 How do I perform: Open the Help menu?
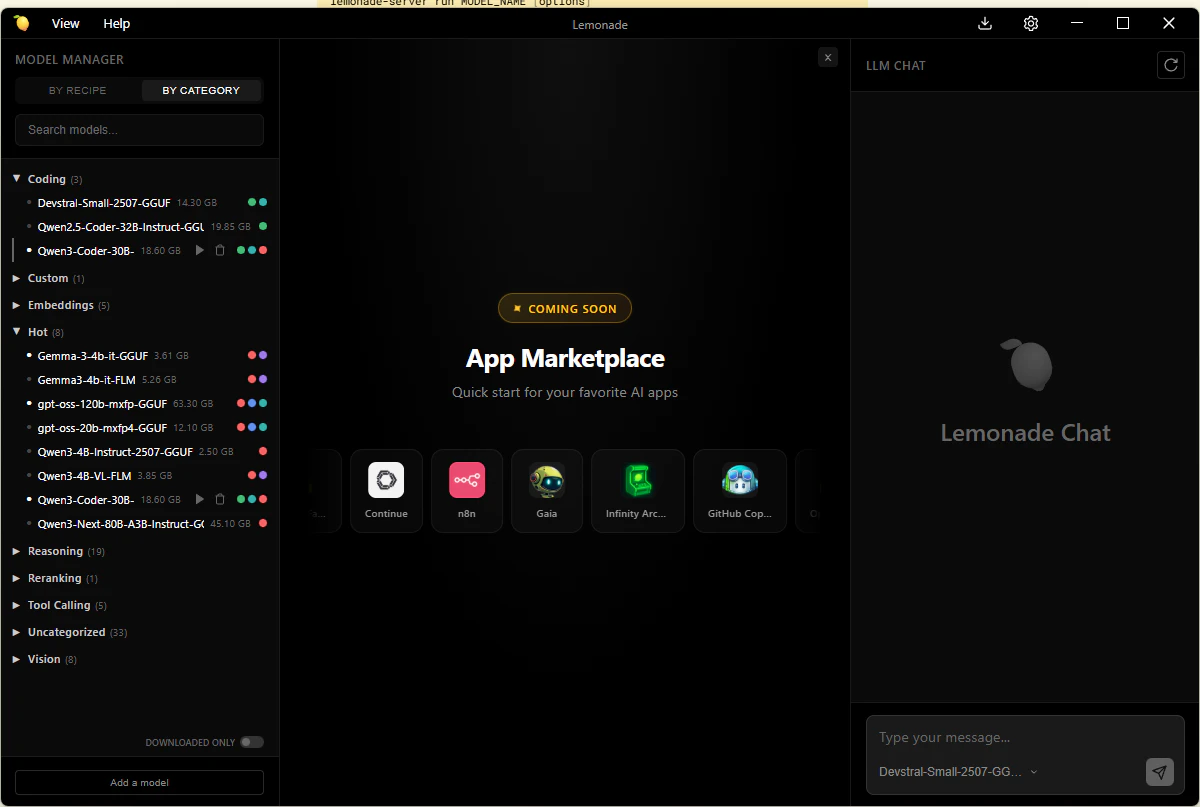(117, 23)
